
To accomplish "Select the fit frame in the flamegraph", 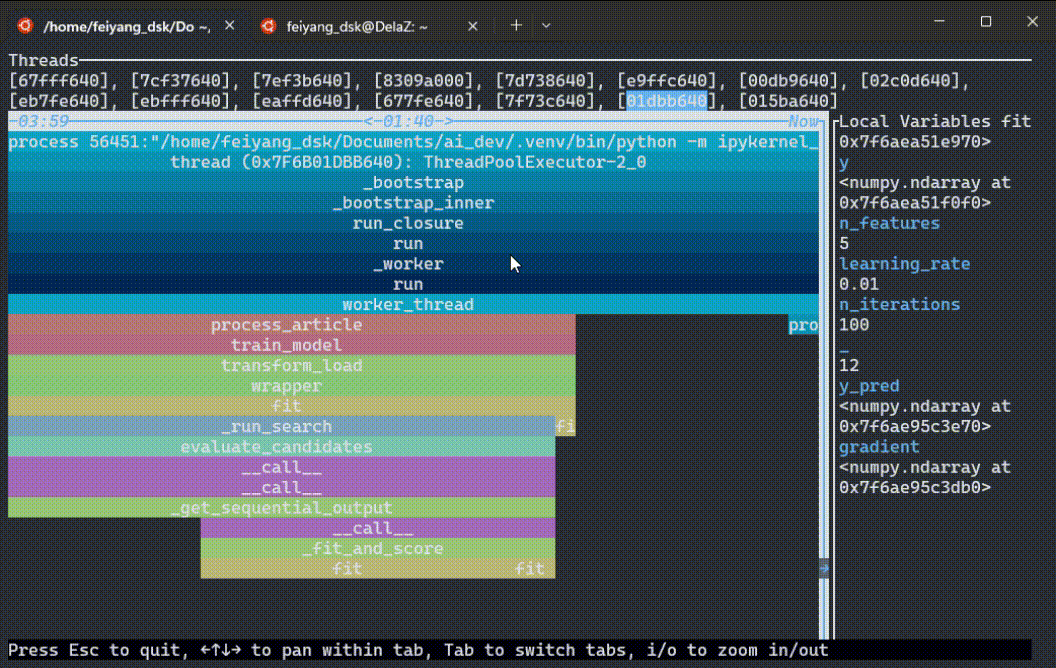I will 287,406.
